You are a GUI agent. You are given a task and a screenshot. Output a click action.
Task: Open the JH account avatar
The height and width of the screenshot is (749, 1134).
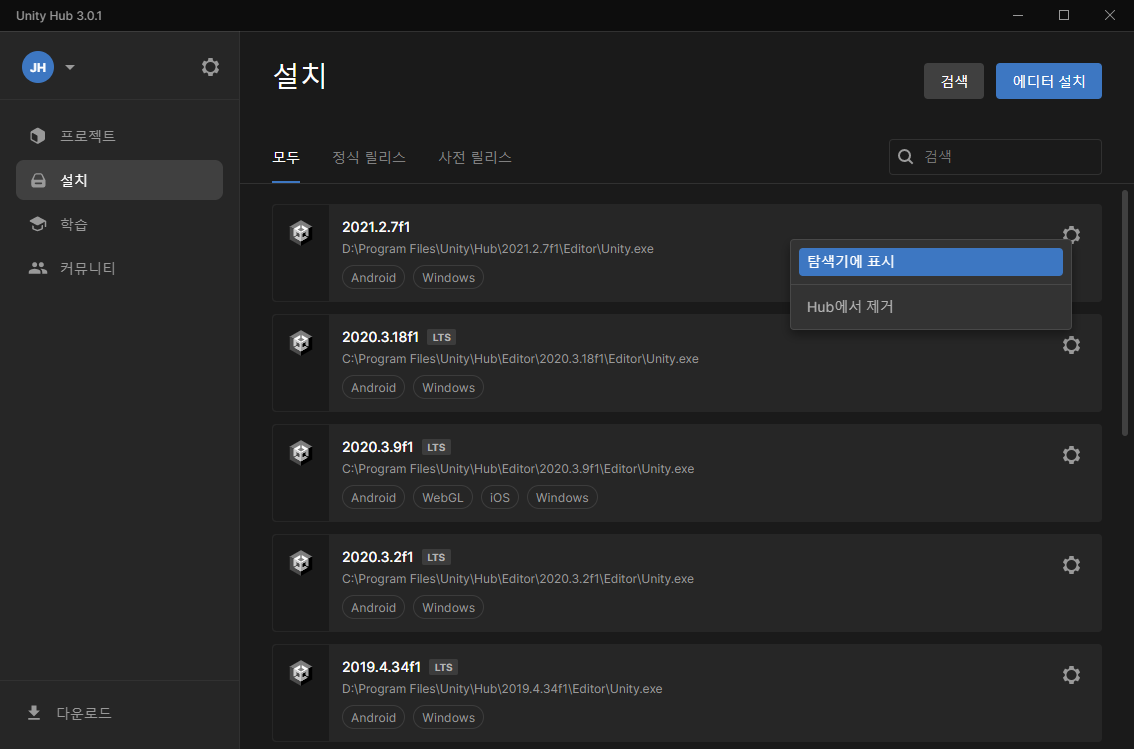point(38,67)
